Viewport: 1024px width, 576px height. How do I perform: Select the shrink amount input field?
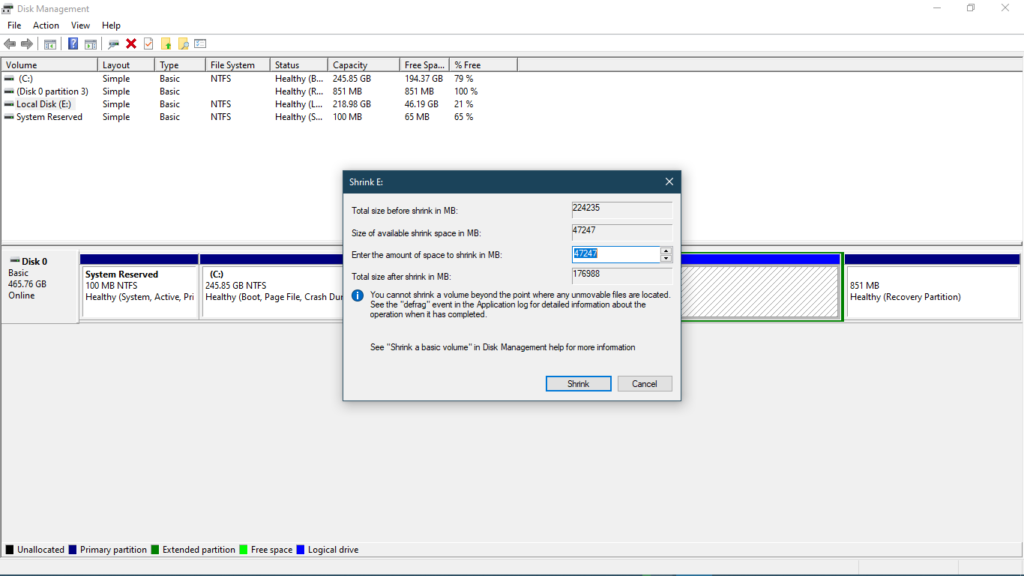pyautogui.click(x=615, y=254)
